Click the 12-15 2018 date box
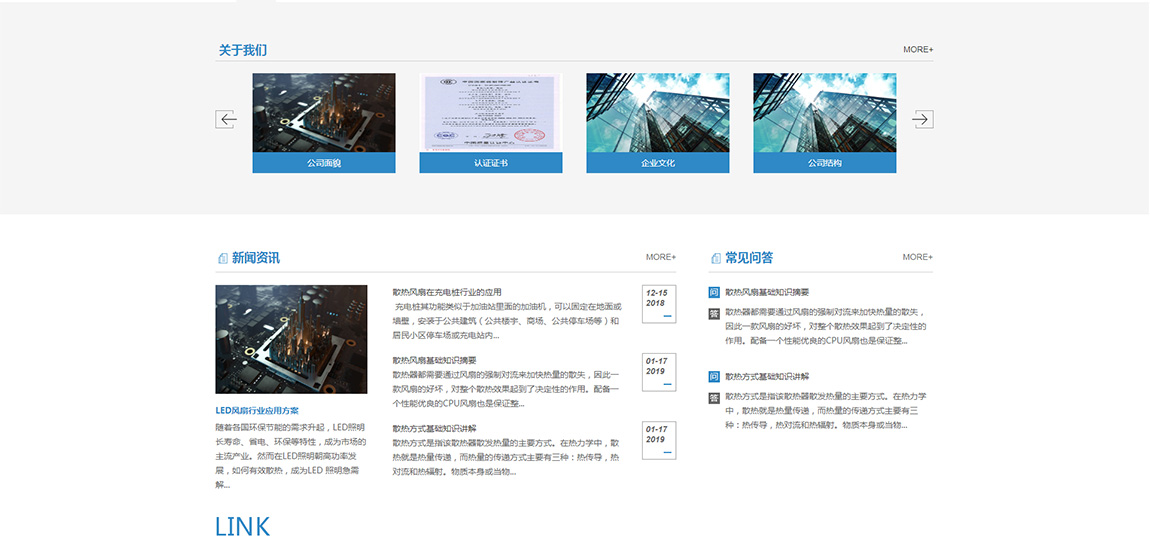This screenshot has height=560, width=1150. pos(659,304)
